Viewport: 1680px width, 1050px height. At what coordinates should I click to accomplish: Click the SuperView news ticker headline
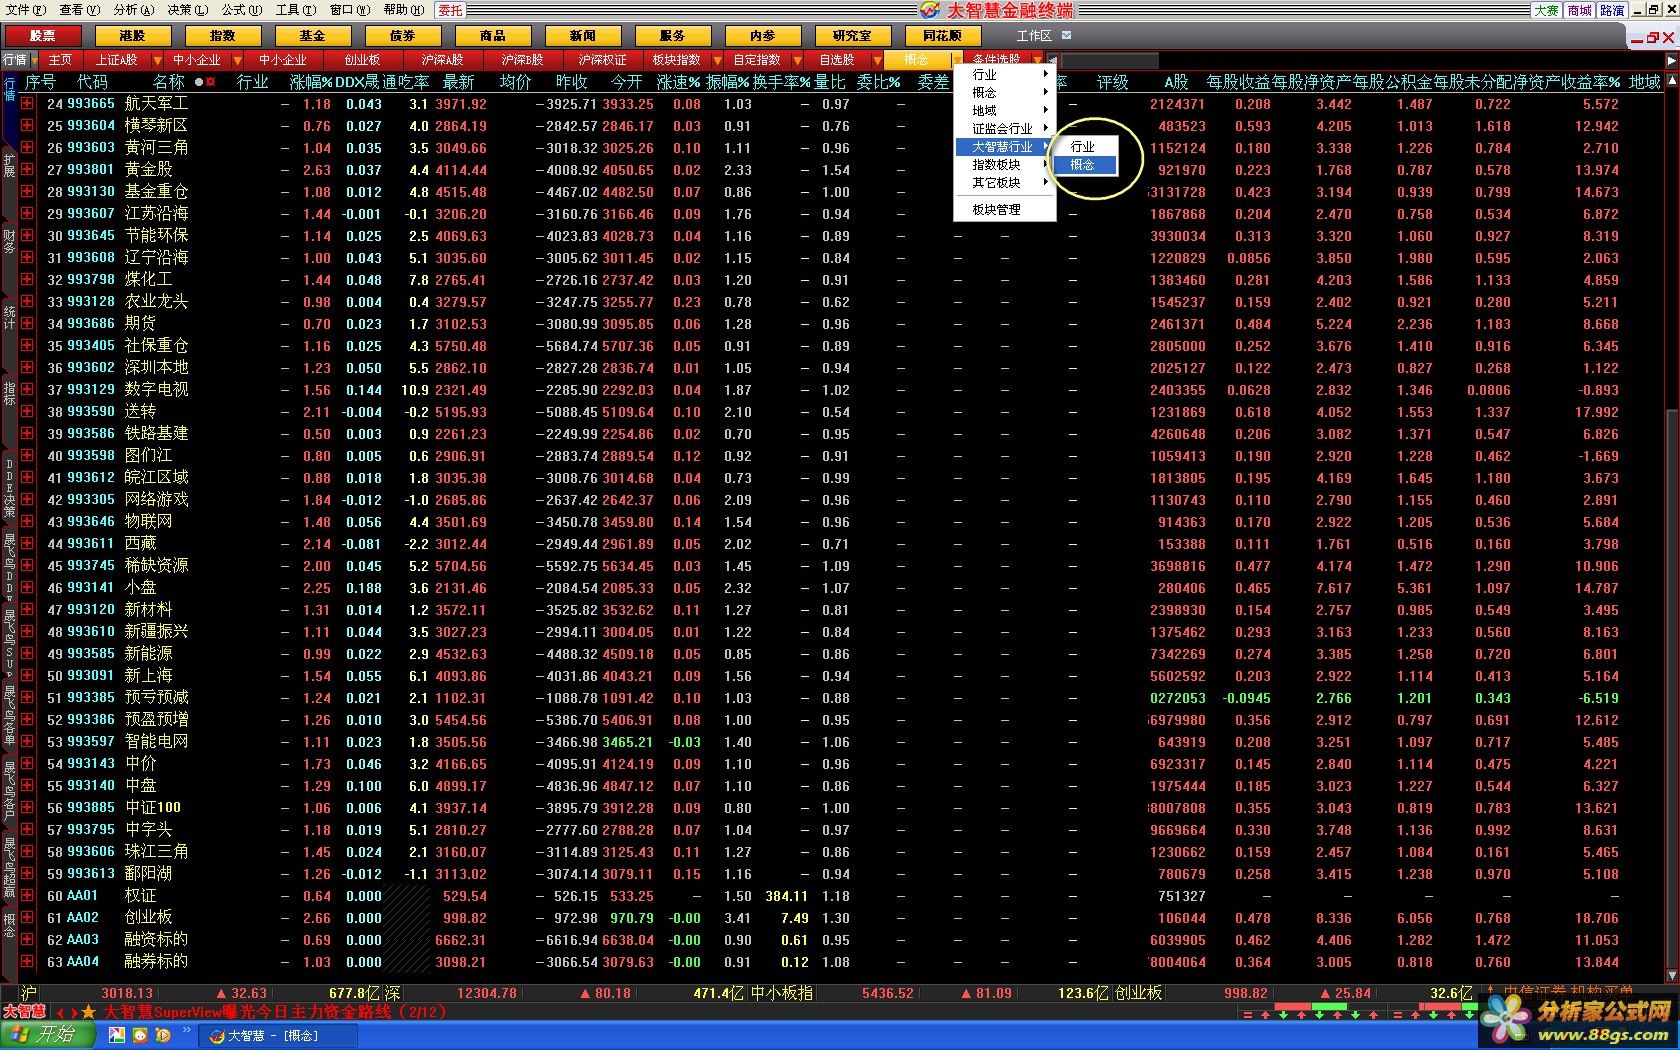click(276, 1012)
